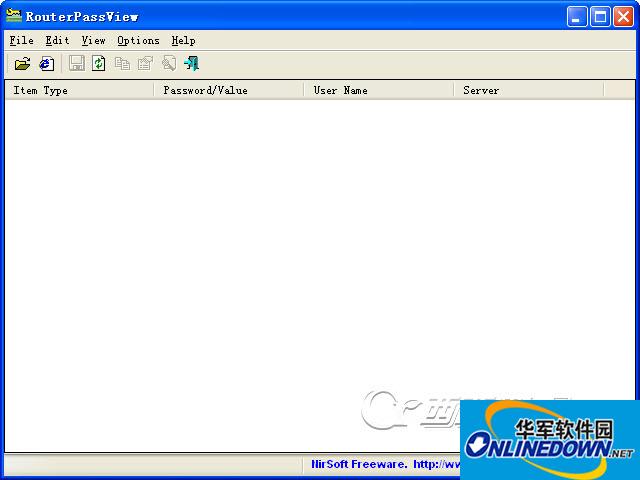
Task: Sort by the User Name column header
Action: pyautogui.click(x=379, y=90)
